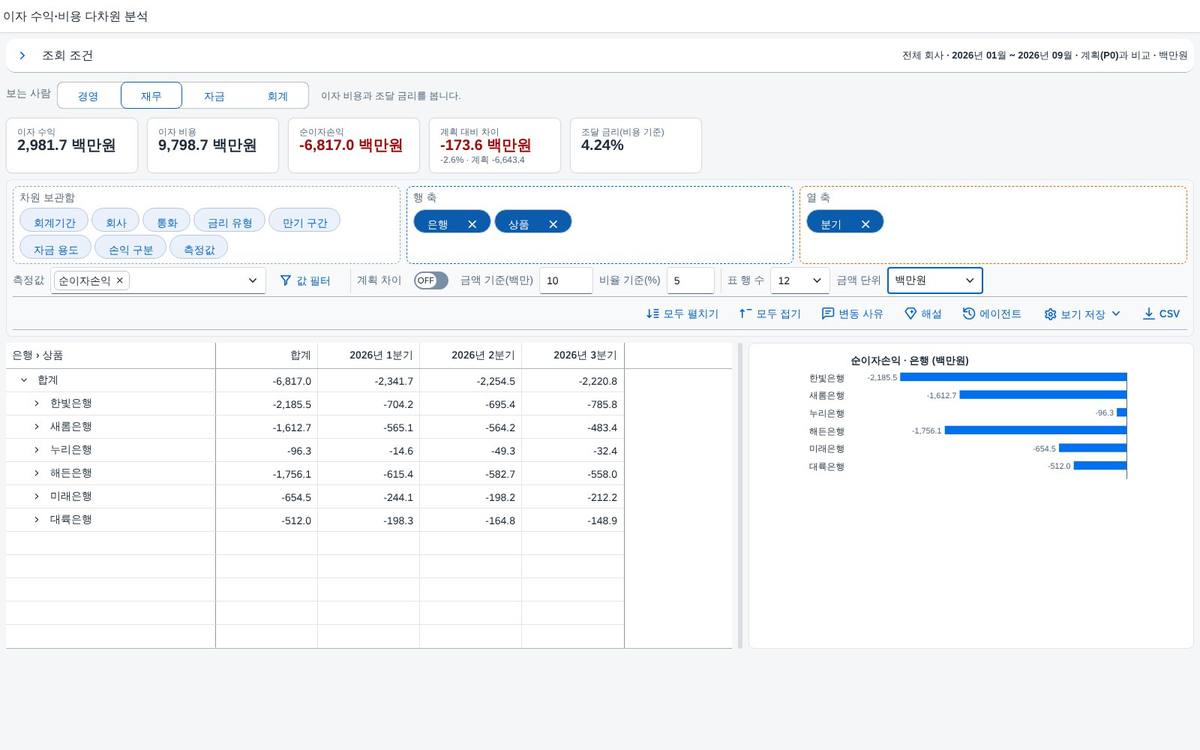The width and height of the screenshot is (1200, 750).
Task: Select the 조달 금리 KPI card
Action: pos(636,145)
